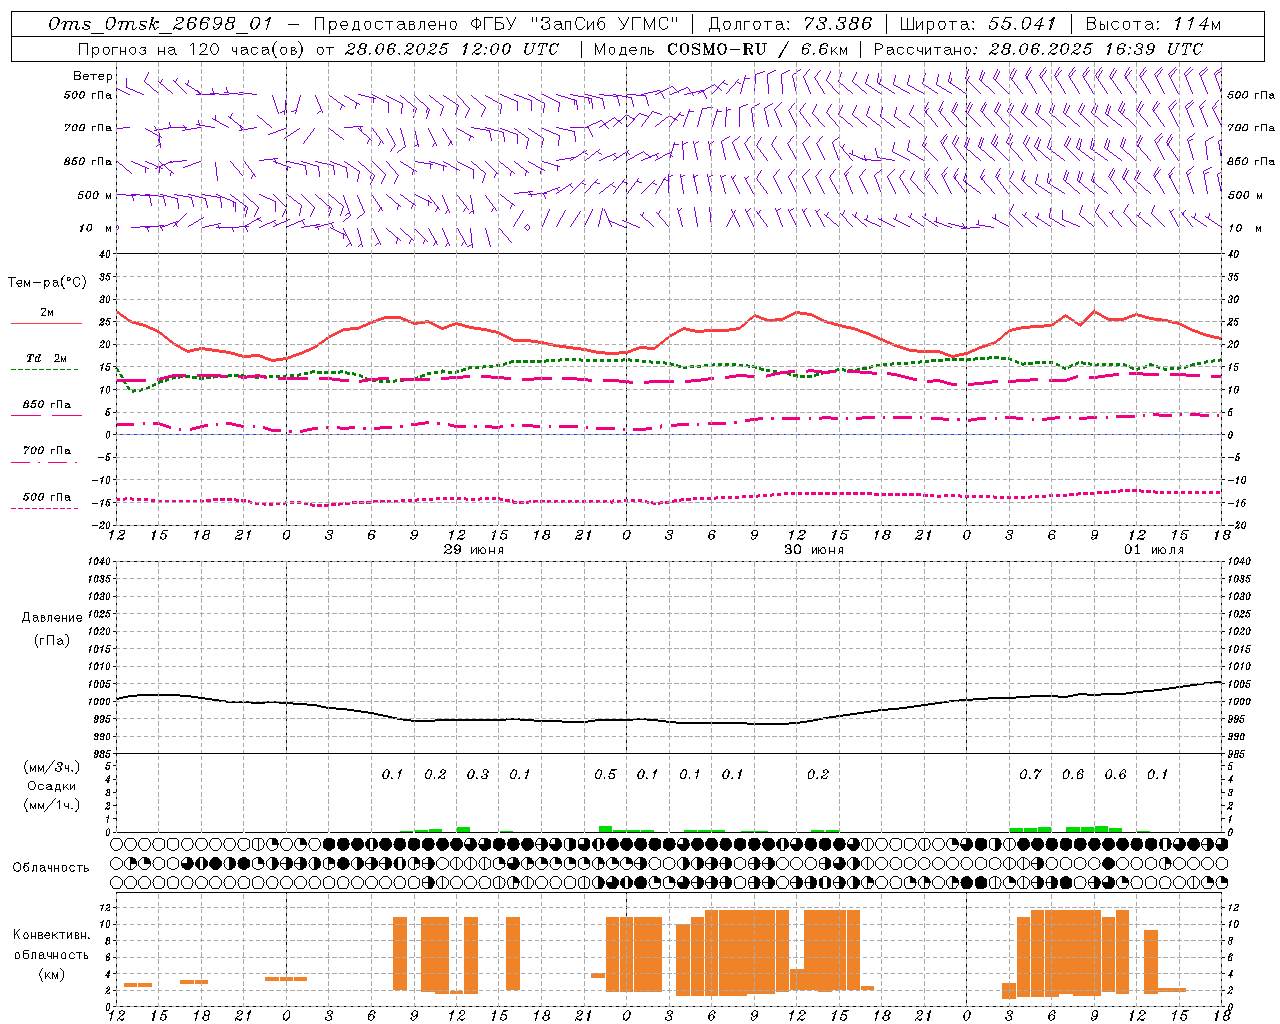
Task: Click the 0.5 precipitation amount value
Action: [605, 774]
